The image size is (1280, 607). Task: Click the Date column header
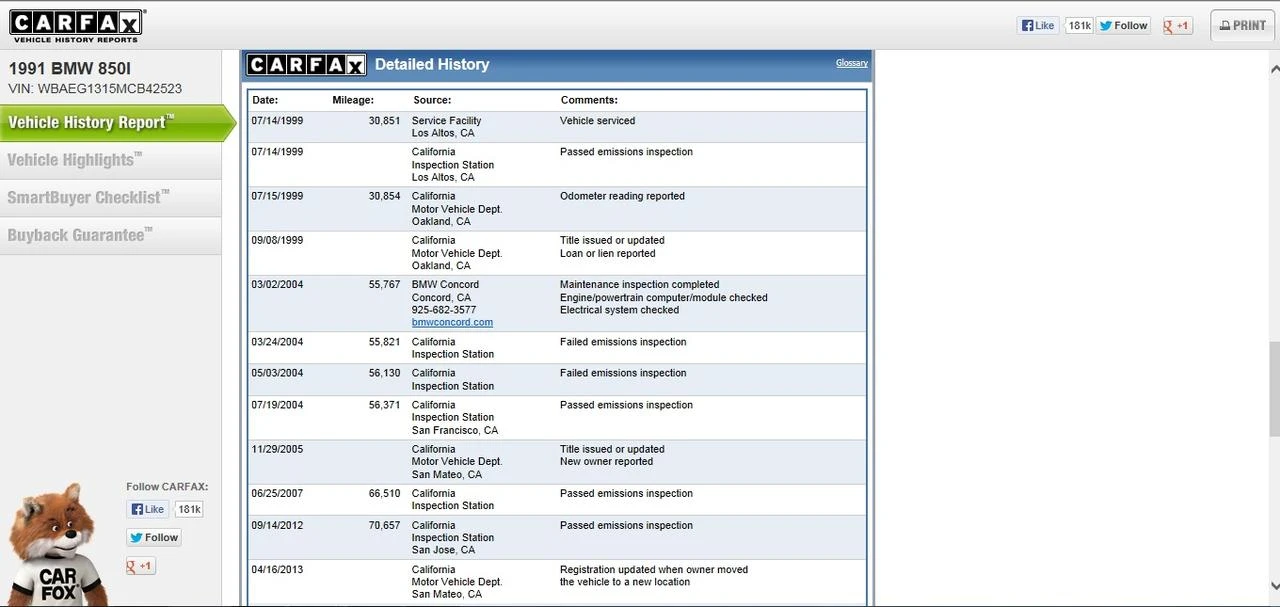(x=265, y=100)
